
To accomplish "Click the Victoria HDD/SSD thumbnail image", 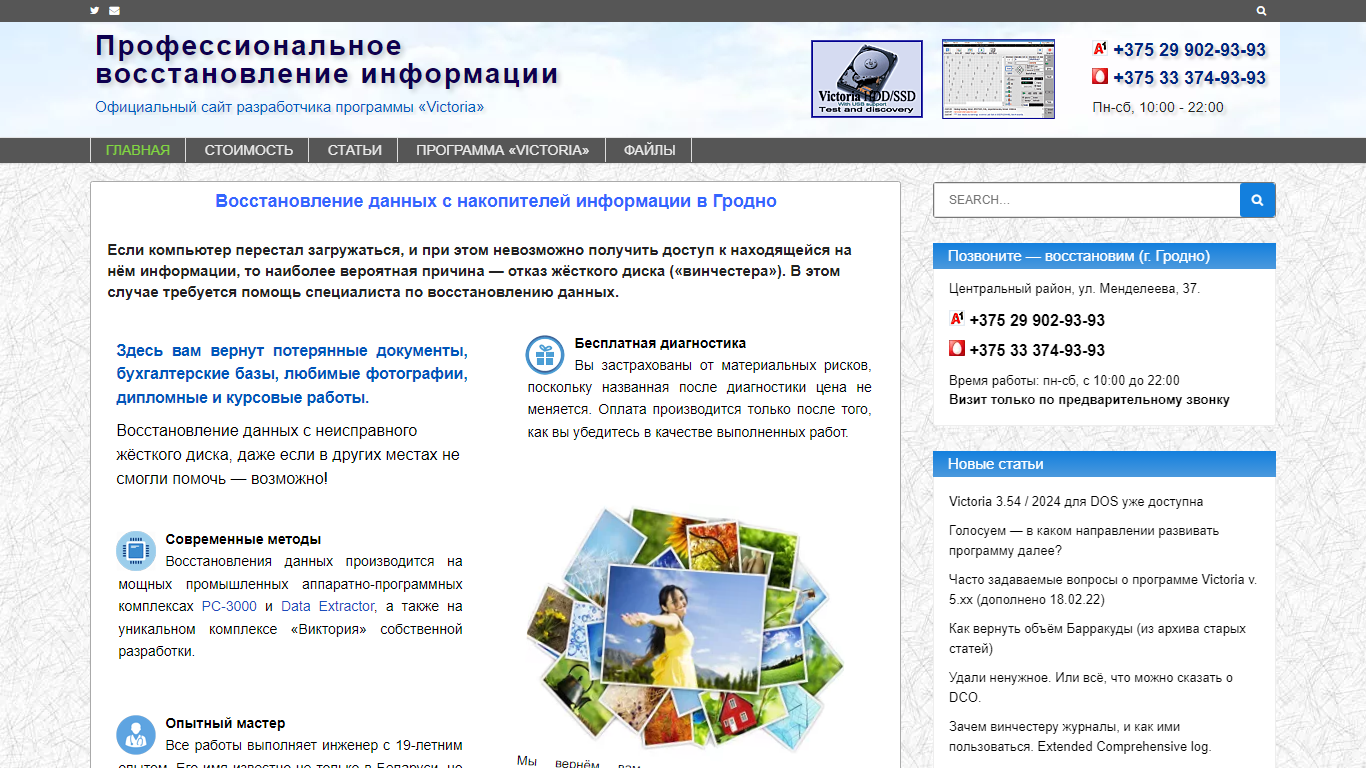I will click(x=867, y=79).
